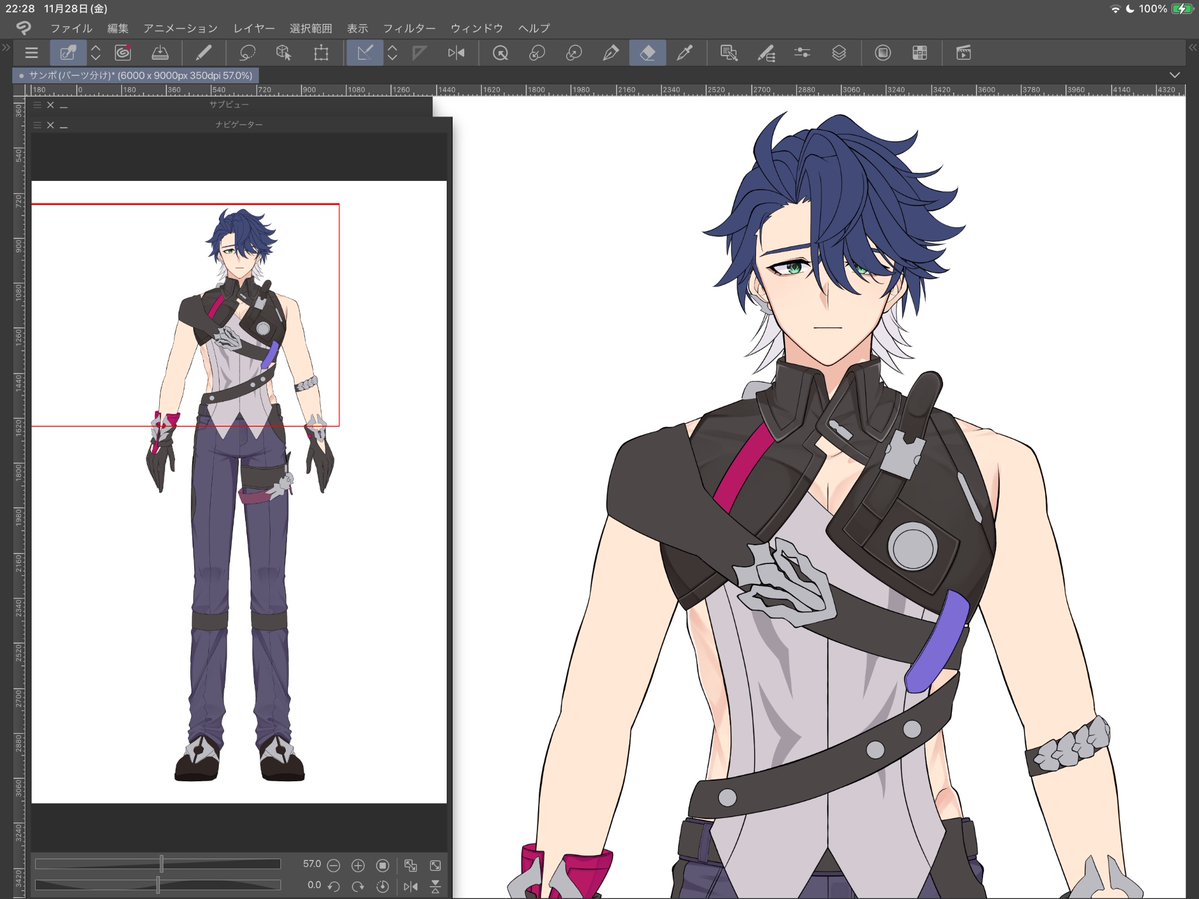This screenshot has width=1199, height=899.
Task: Click the 57.0 zoom value field
Action: coord(311,864)
